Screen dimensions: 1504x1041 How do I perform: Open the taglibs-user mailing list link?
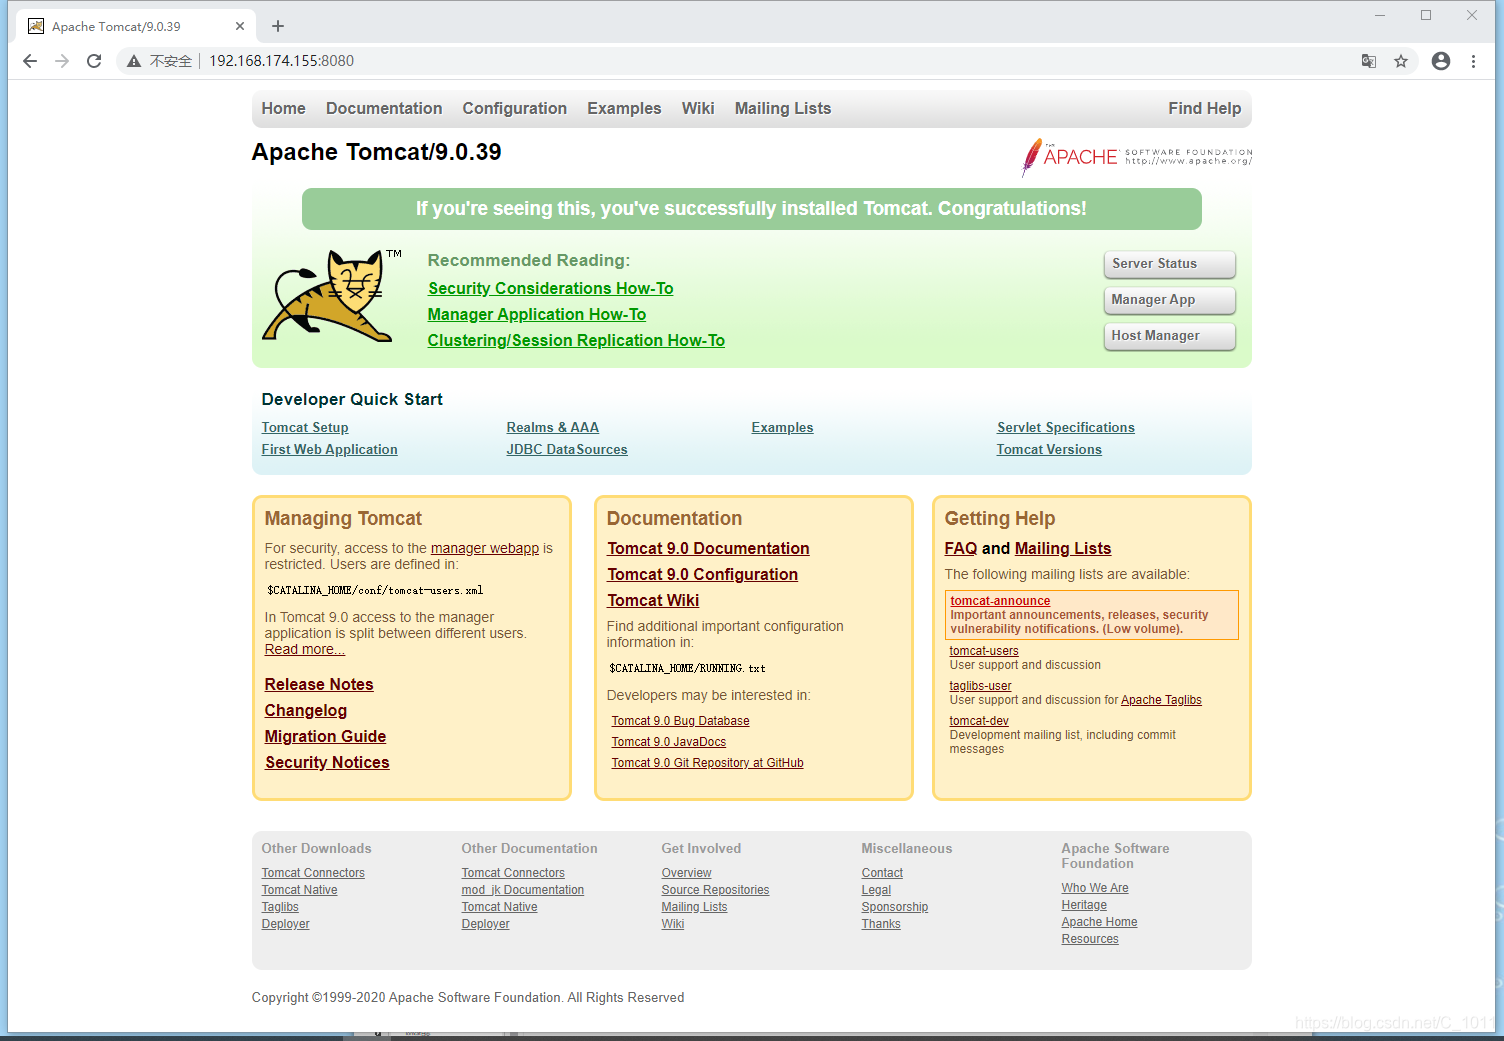(x=981, y=686)
